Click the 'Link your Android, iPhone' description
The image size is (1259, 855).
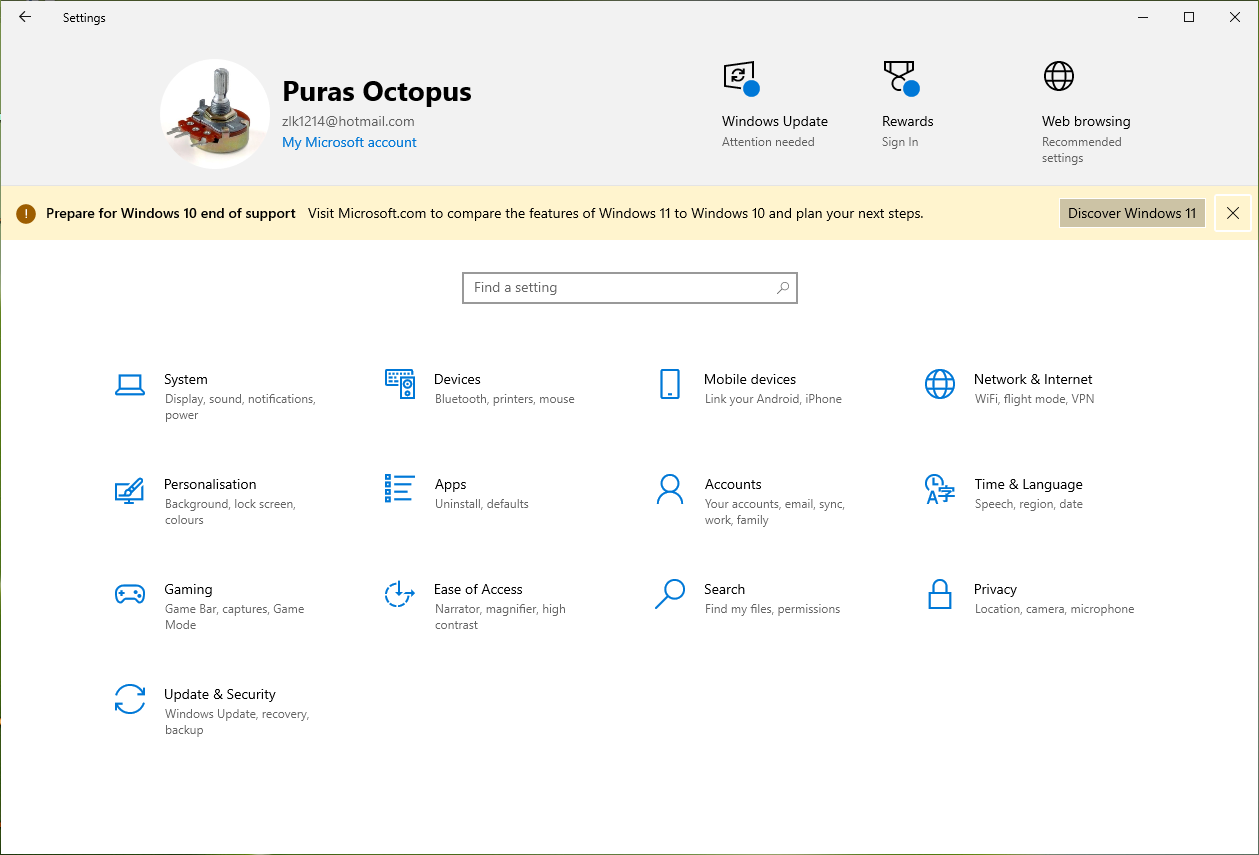point(773,399)
